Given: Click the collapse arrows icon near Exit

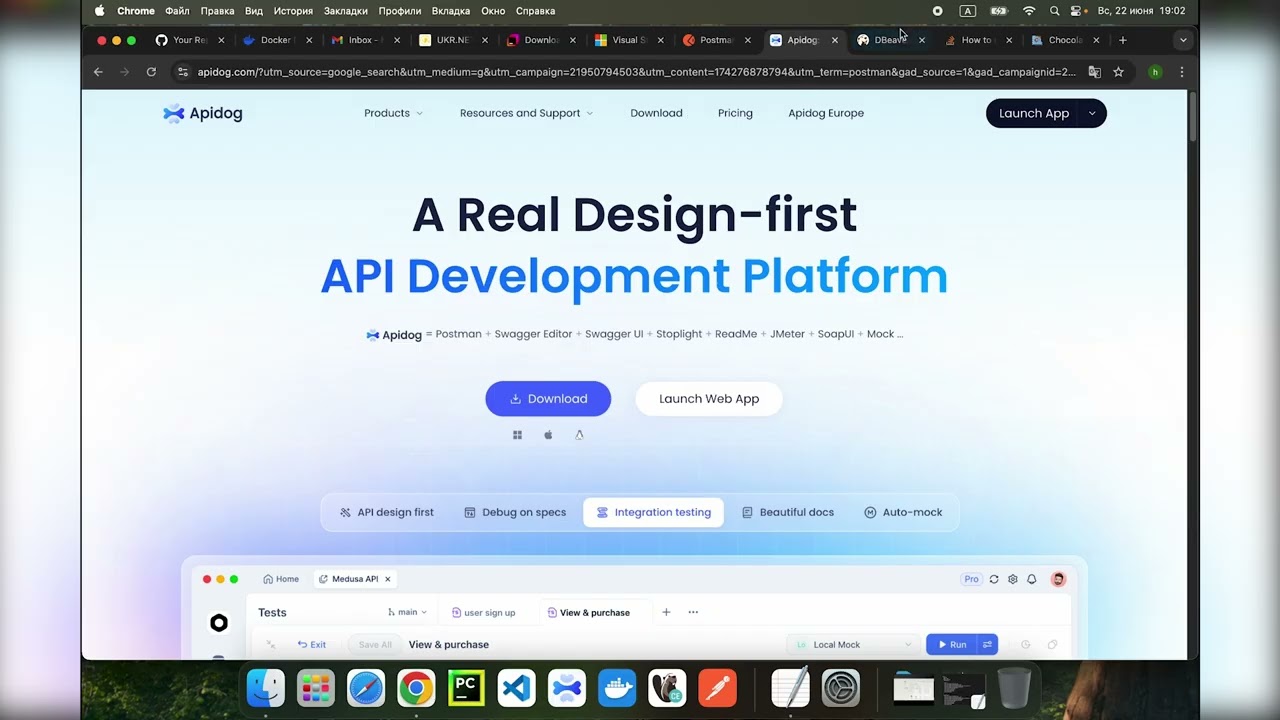Looking at the screenshot, I should pyautogui.click(x=271, y=645).
